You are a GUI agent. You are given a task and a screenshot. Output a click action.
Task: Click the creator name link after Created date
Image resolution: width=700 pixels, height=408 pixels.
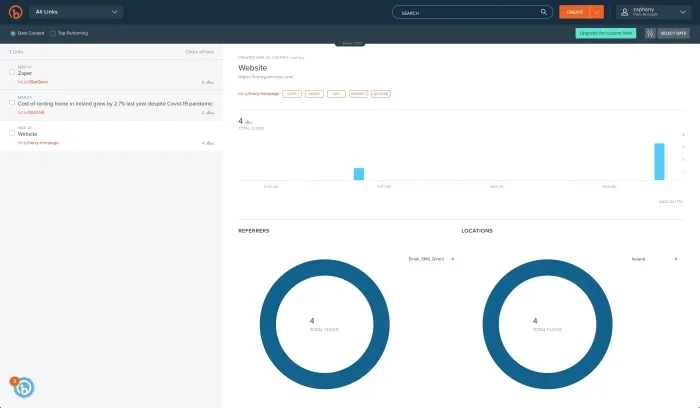297,58
